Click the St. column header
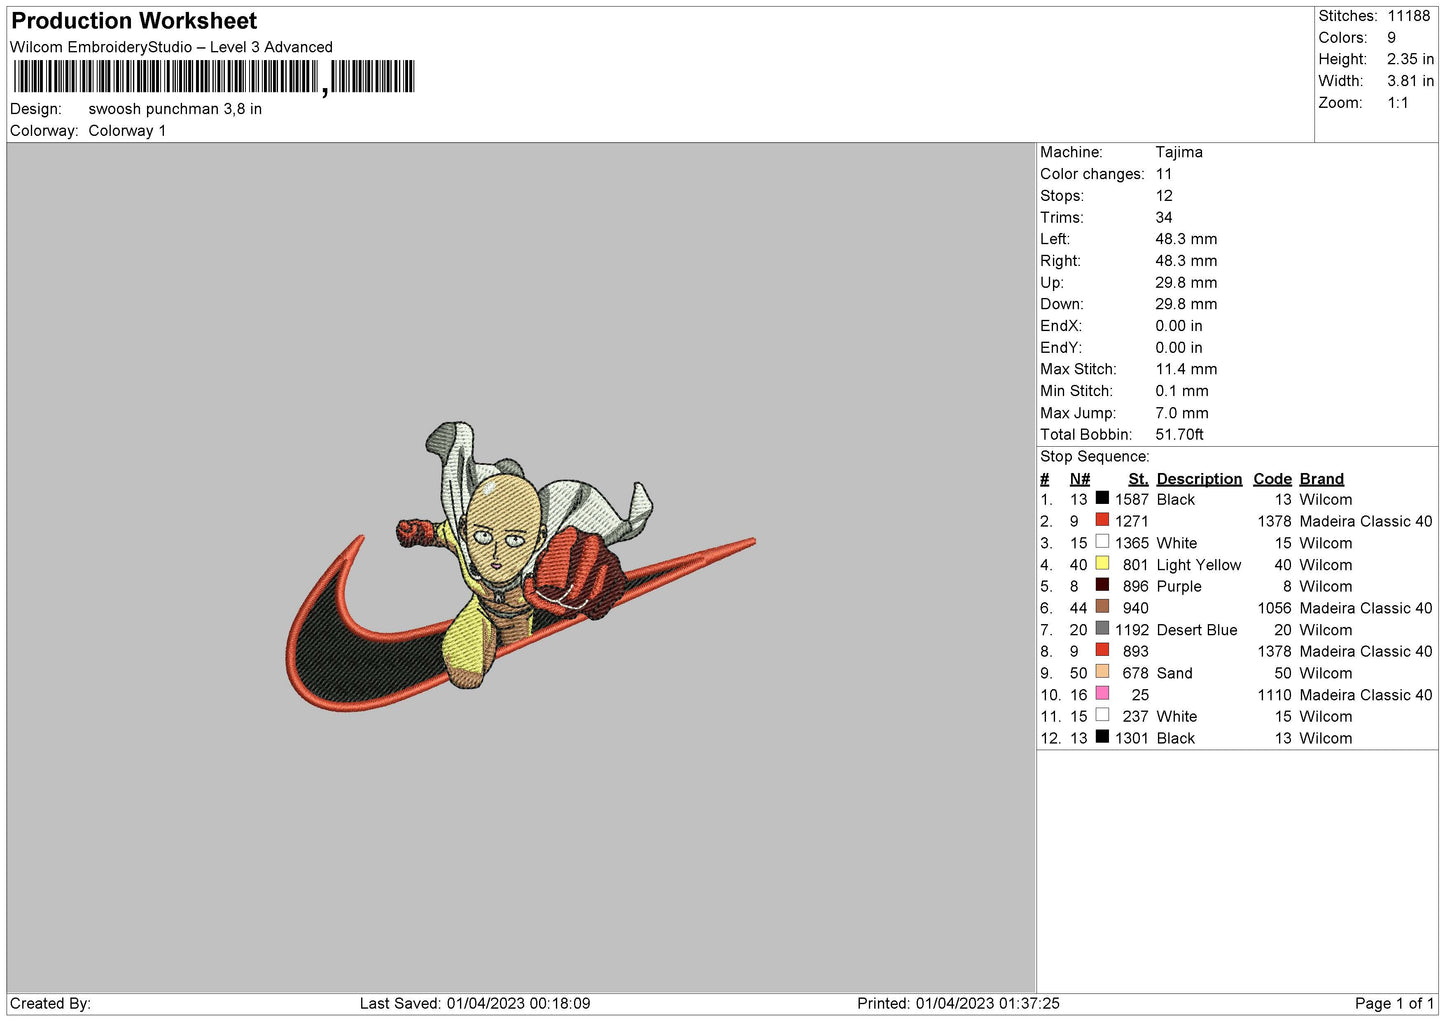The height and width of the screenshot is (1021, 1445). point(1137,479)
